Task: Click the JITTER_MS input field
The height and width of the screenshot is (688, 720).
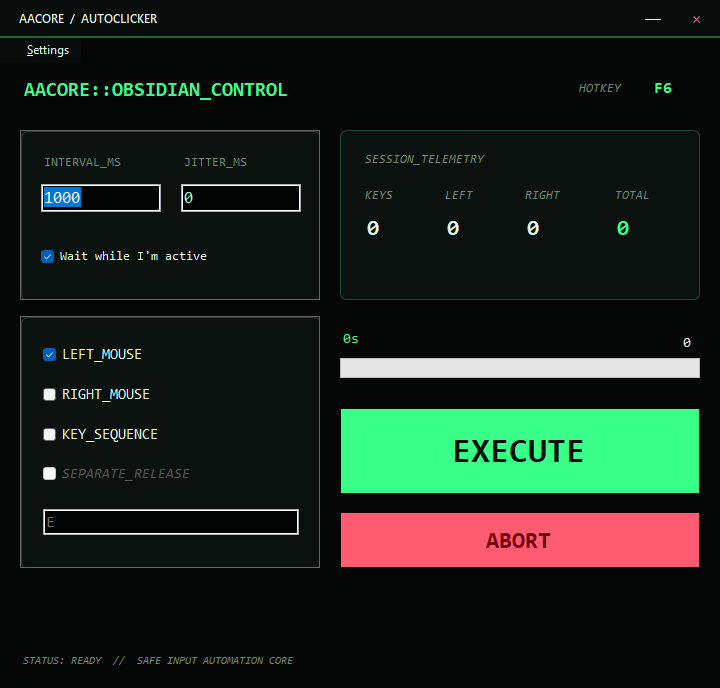Action: click(241, 198)
